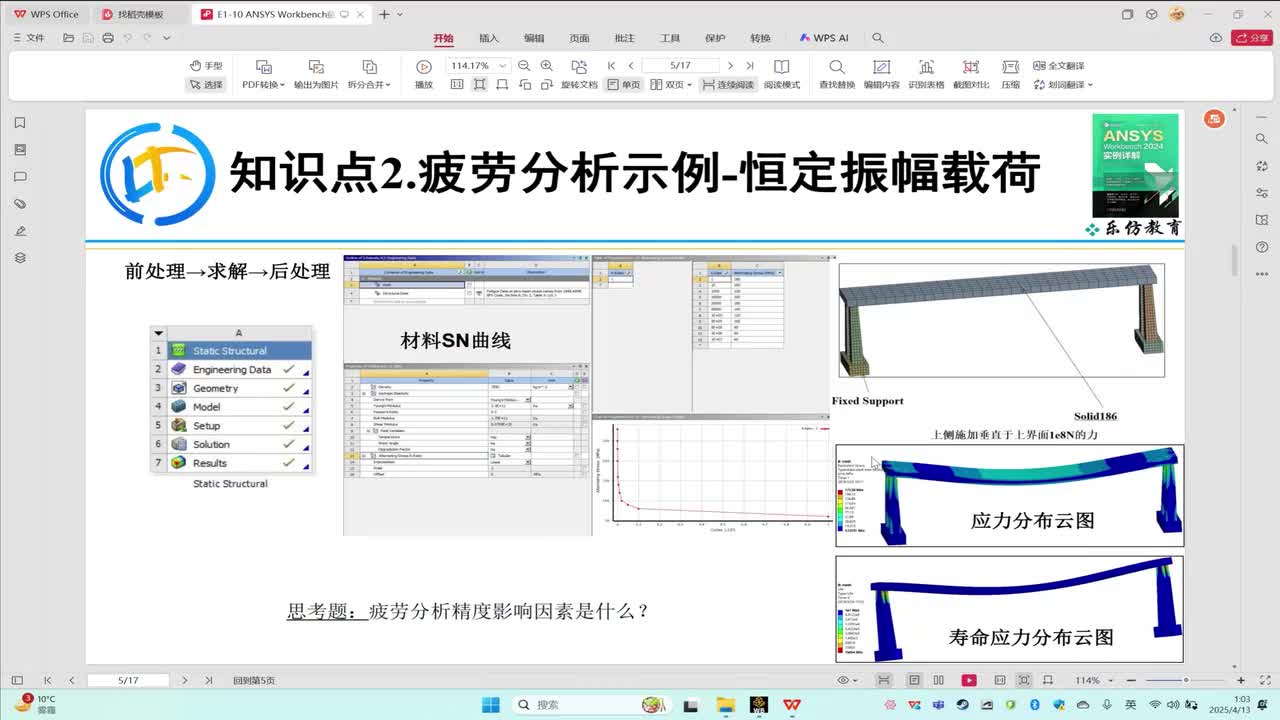This screenshot has width=1280, height=720.
Task: Go to previous page in toolbar
Action: tap(631, 66)
